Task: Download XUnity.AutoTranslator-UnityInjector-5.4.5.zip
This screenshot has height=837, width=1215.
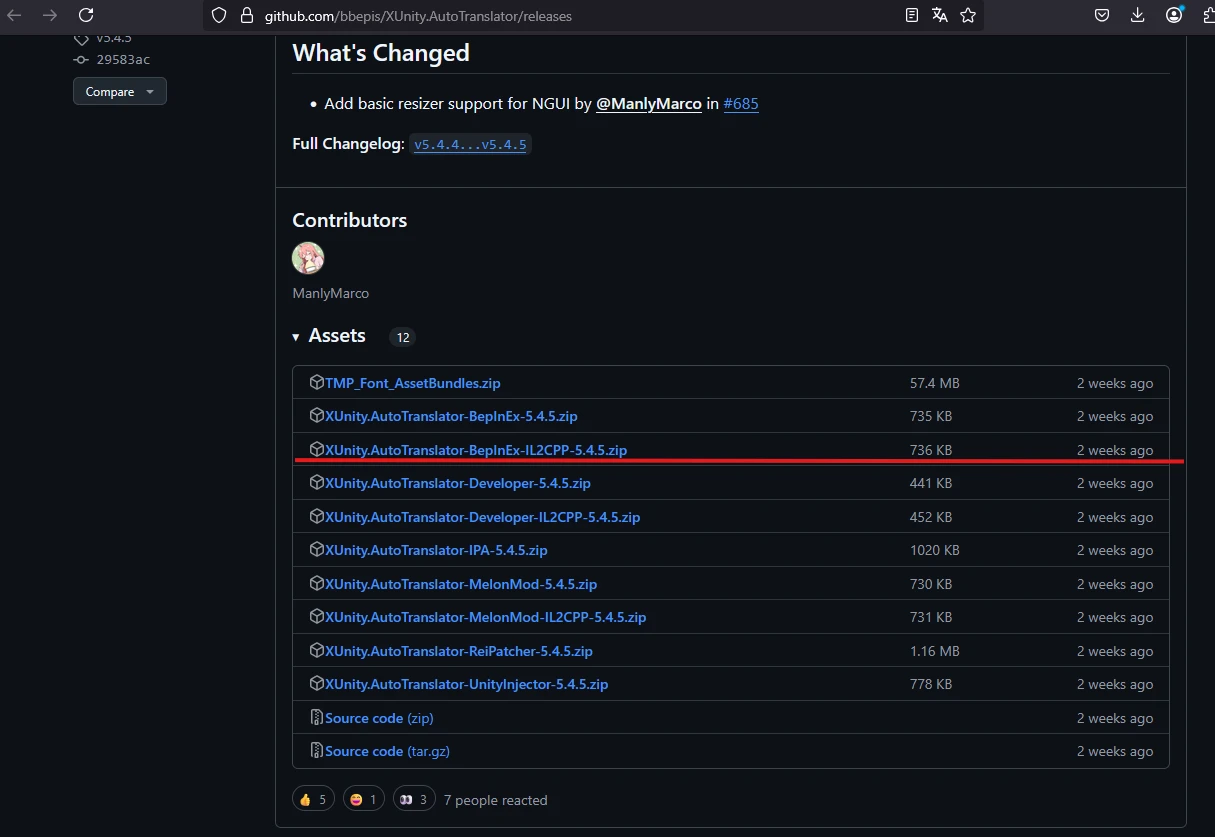Action: (x=467, y=684)
